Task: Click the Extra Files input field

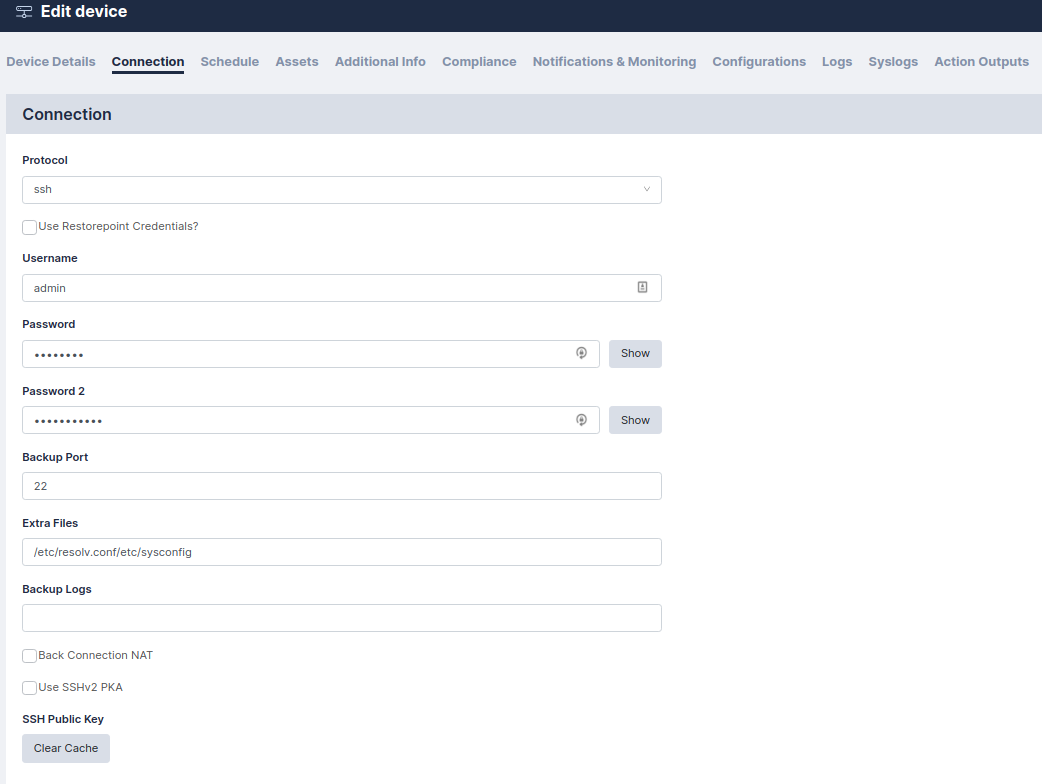Action: [342, 552]
